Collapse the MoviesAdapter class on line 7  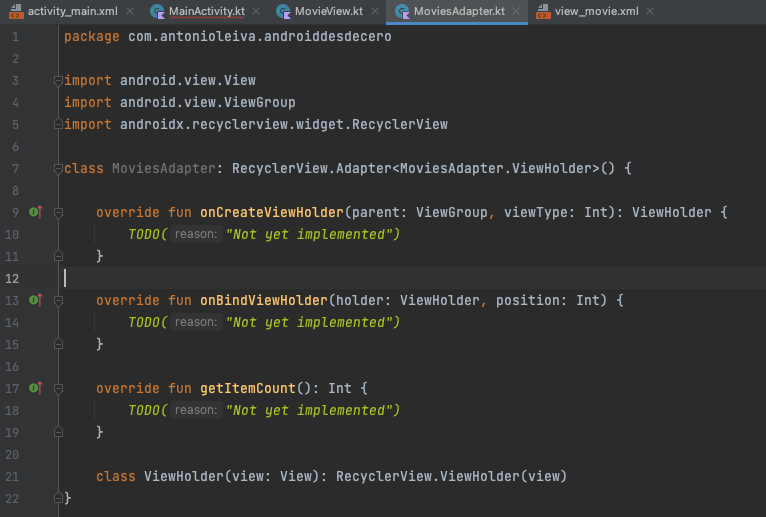[x=58, y=169]
